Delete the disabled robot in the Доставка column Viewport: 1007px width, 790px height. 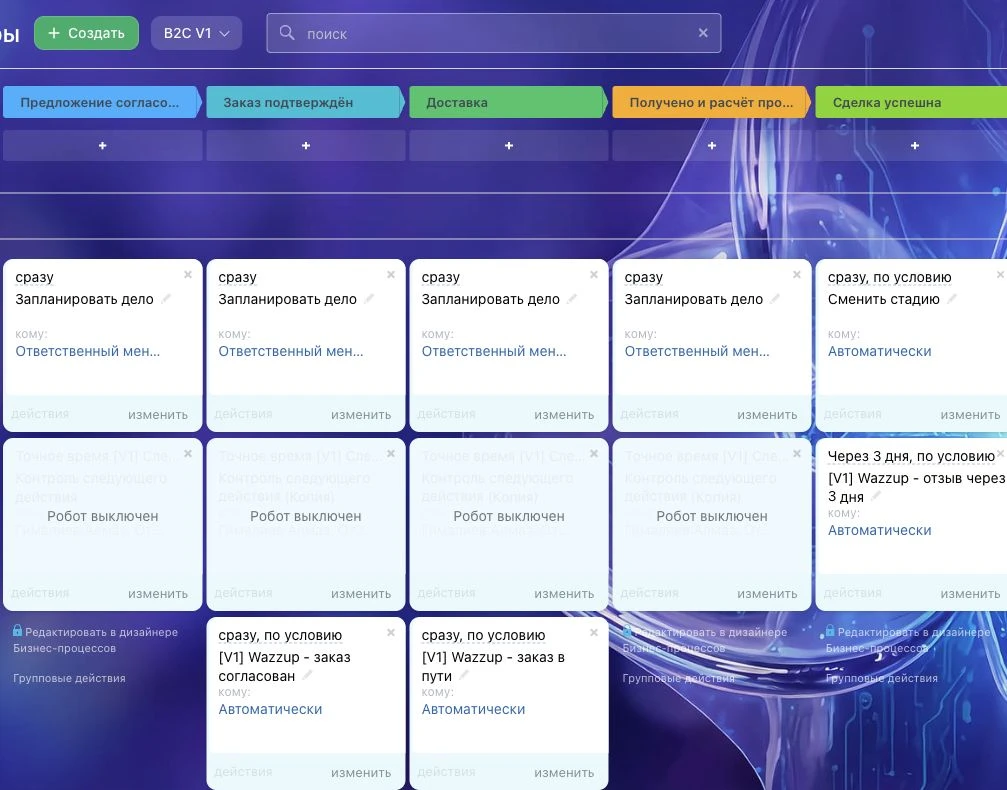(594, 454)
